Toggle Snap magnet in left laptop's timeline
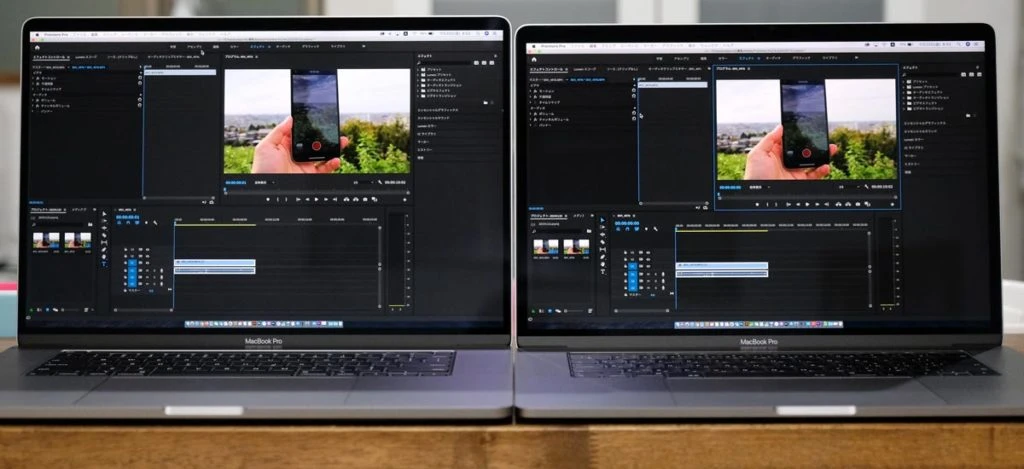This screenshot has width=1024, height=469. (128, 223)
